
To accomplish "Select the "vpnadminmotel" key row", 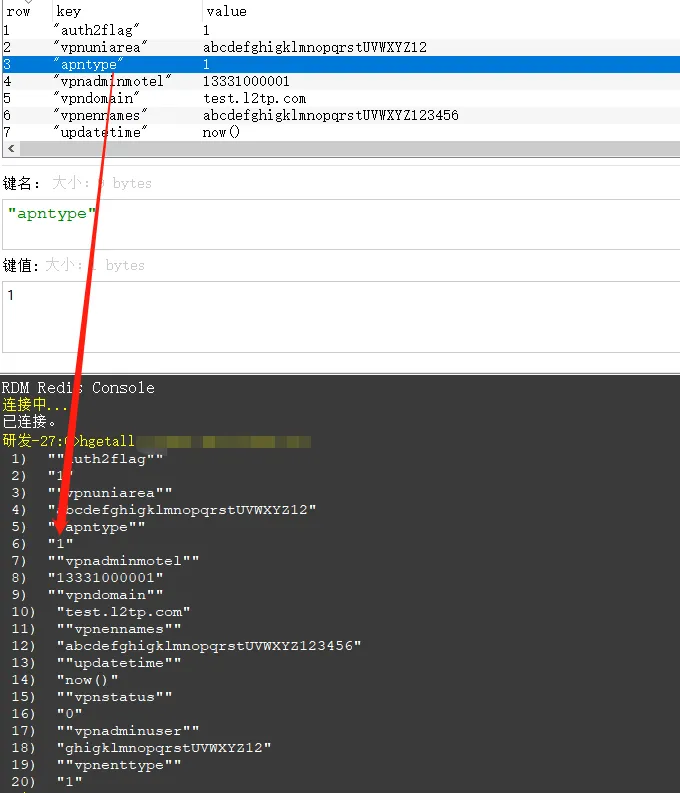I will pyautogui.click(x=112, y=81).
